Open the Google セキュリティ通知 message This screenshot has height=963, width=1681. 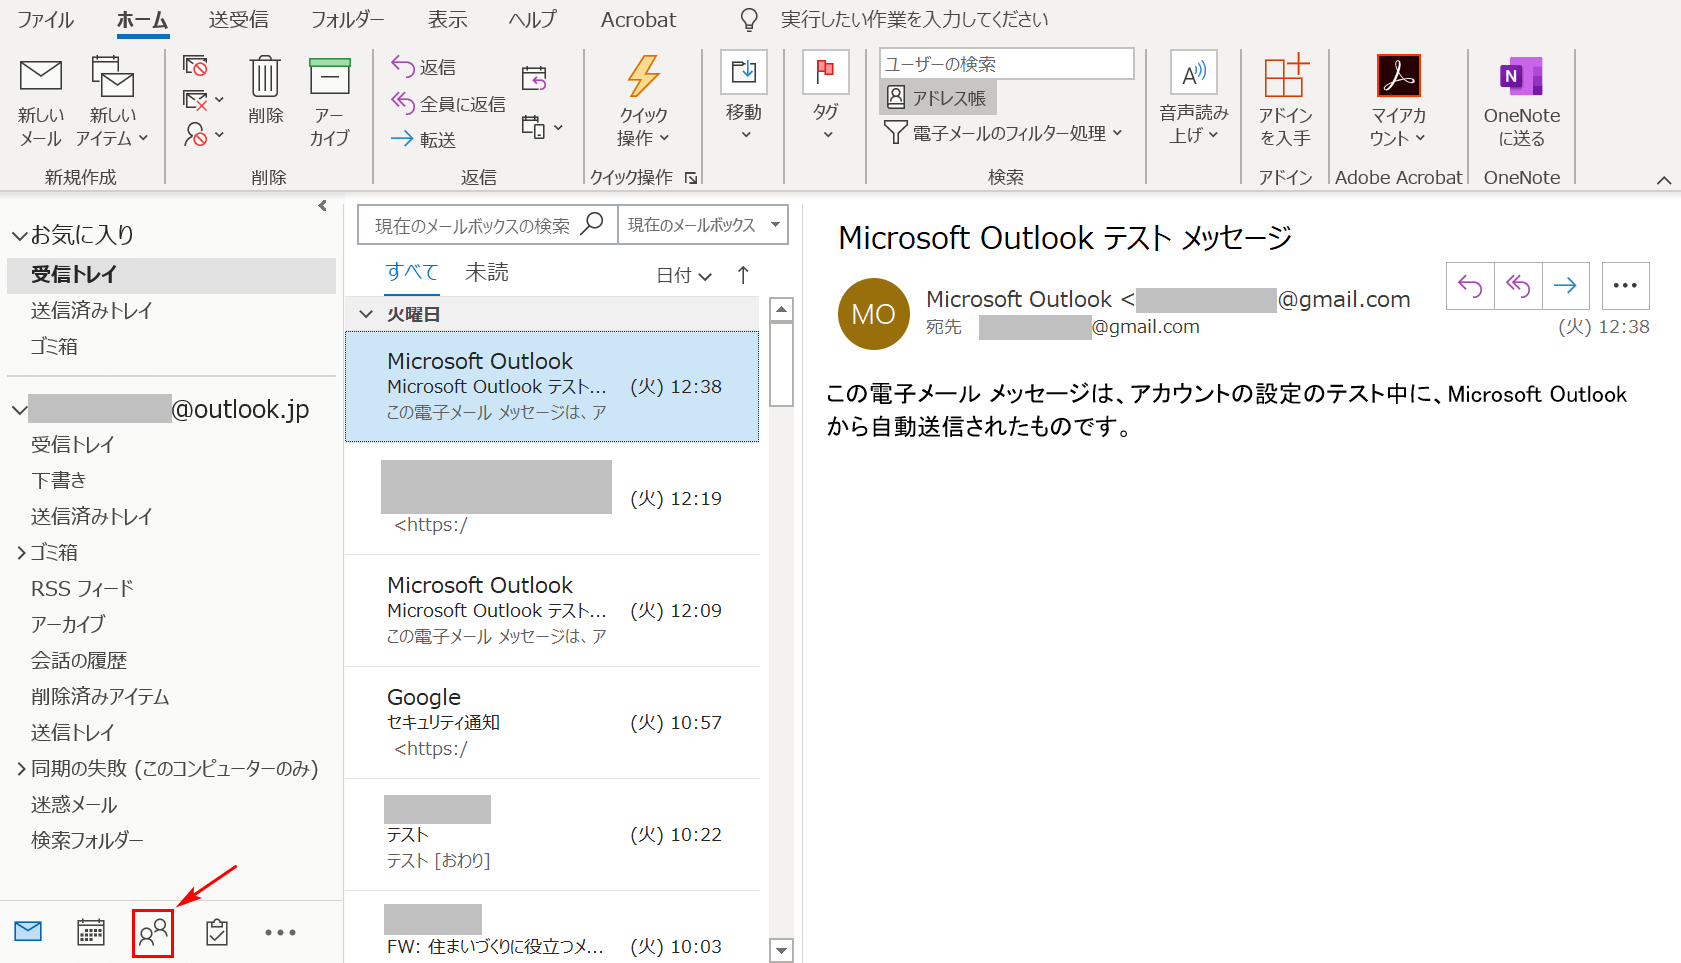(552, 723)
